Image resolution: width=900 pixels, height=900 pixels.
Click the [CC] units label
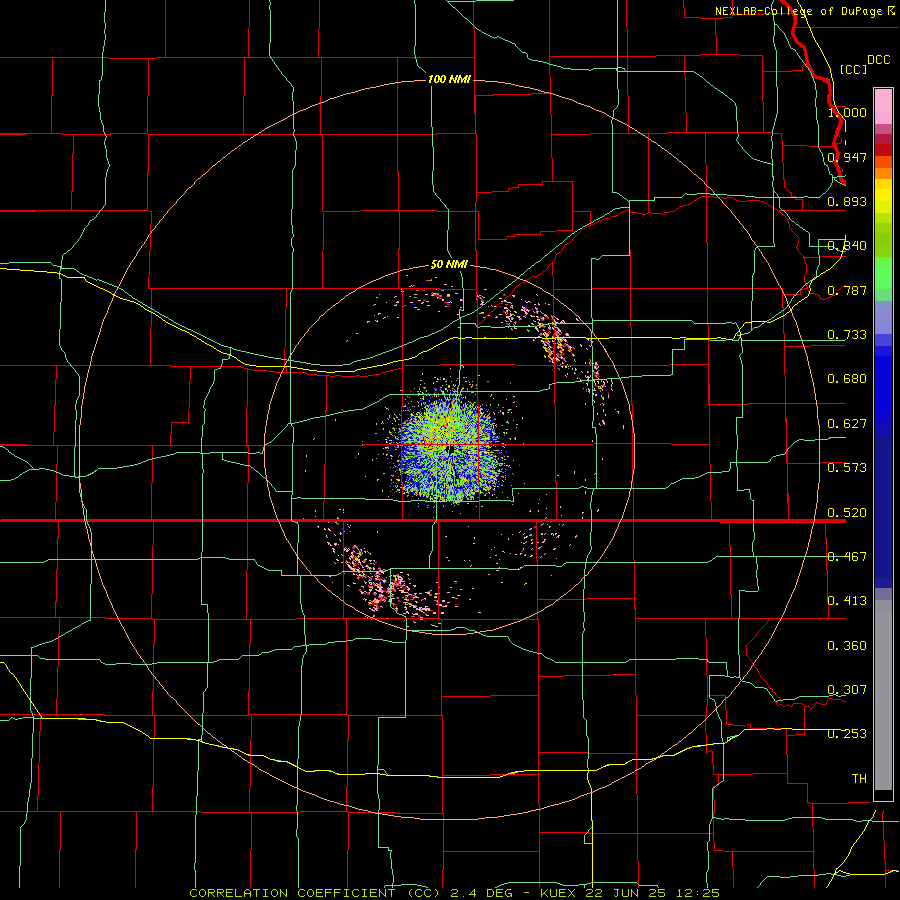(853, 69)
